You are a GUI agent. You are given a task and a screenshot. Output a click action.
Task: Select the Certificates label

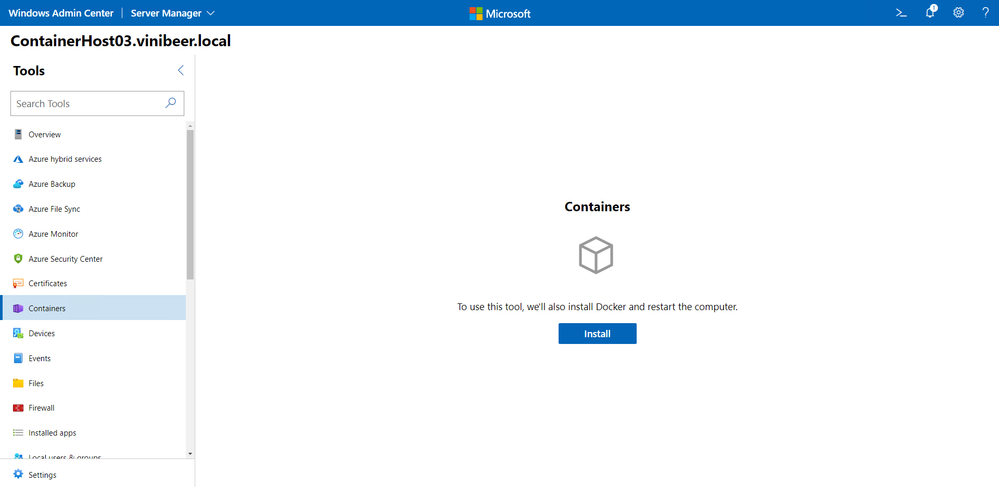48,283
